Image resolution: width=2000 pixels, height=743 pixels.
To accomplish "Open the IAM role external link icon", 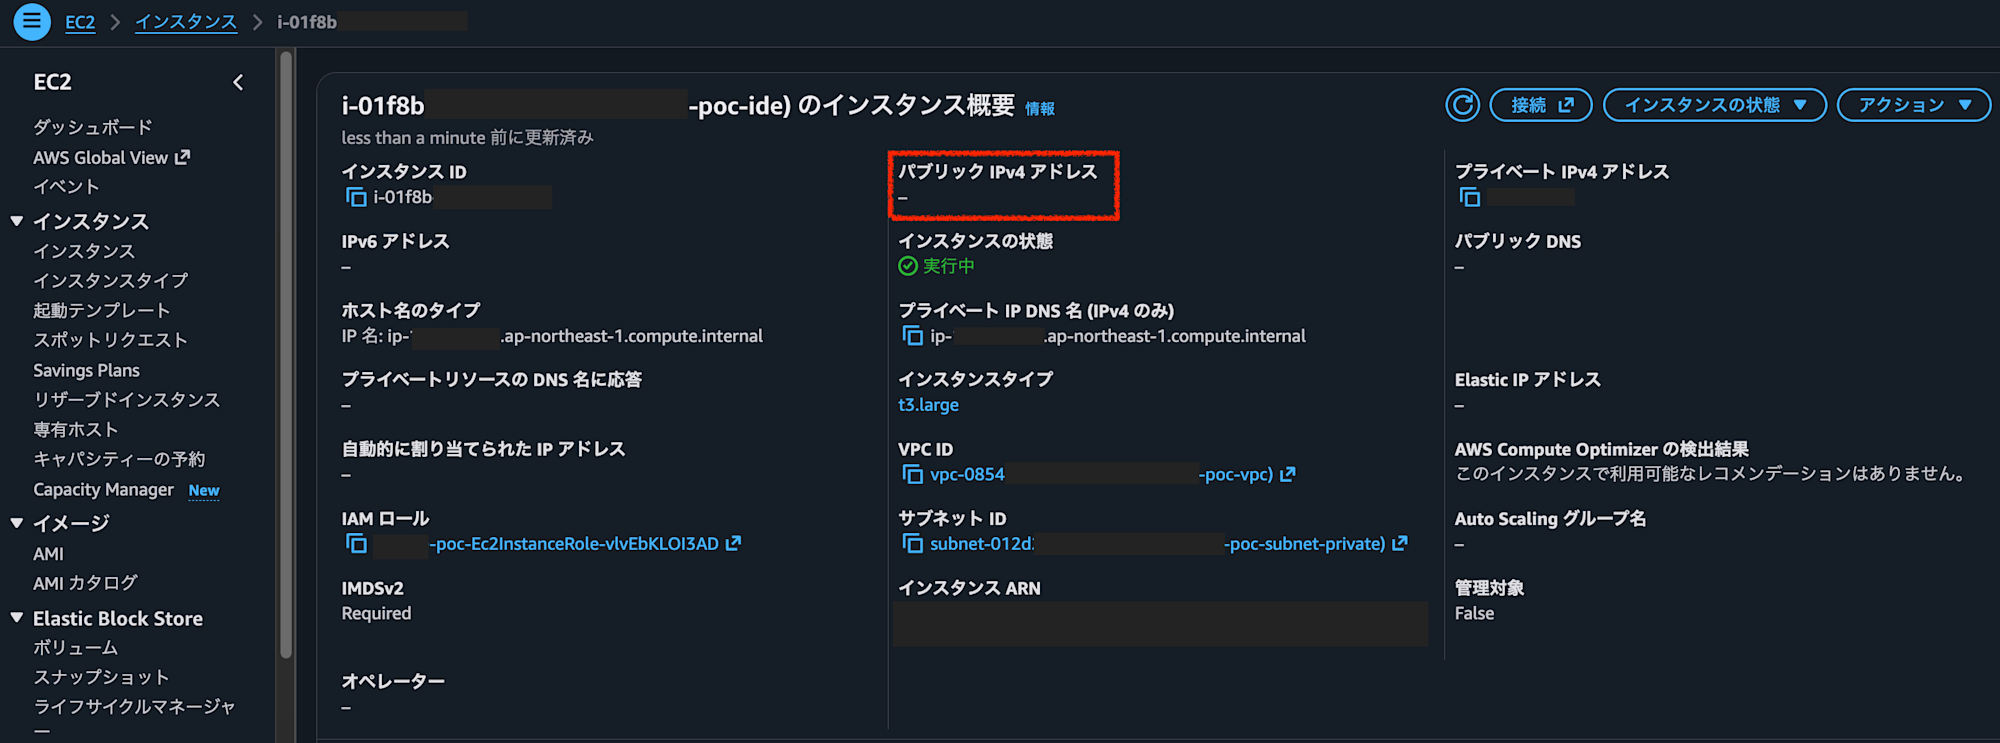I will pyautogui.click(x=733, y=543).
